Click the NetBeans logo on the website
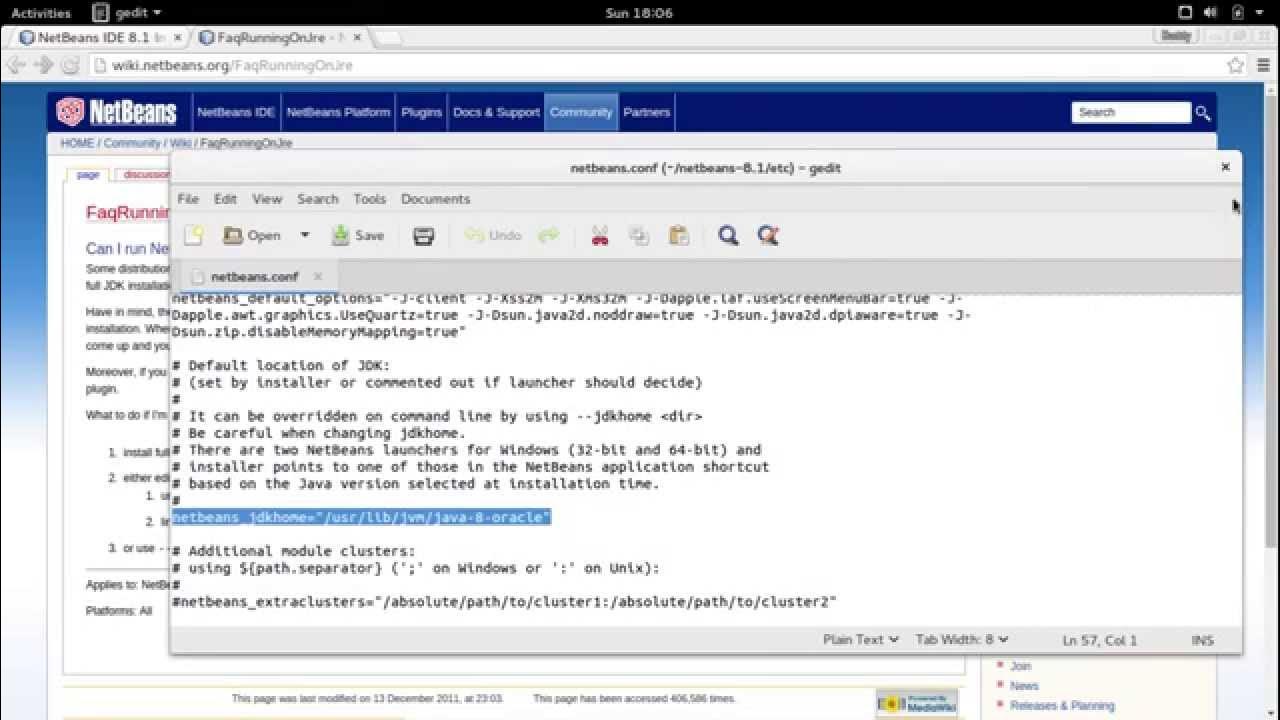This screenshot has height=720, width=1280. (x=116, y=111)
